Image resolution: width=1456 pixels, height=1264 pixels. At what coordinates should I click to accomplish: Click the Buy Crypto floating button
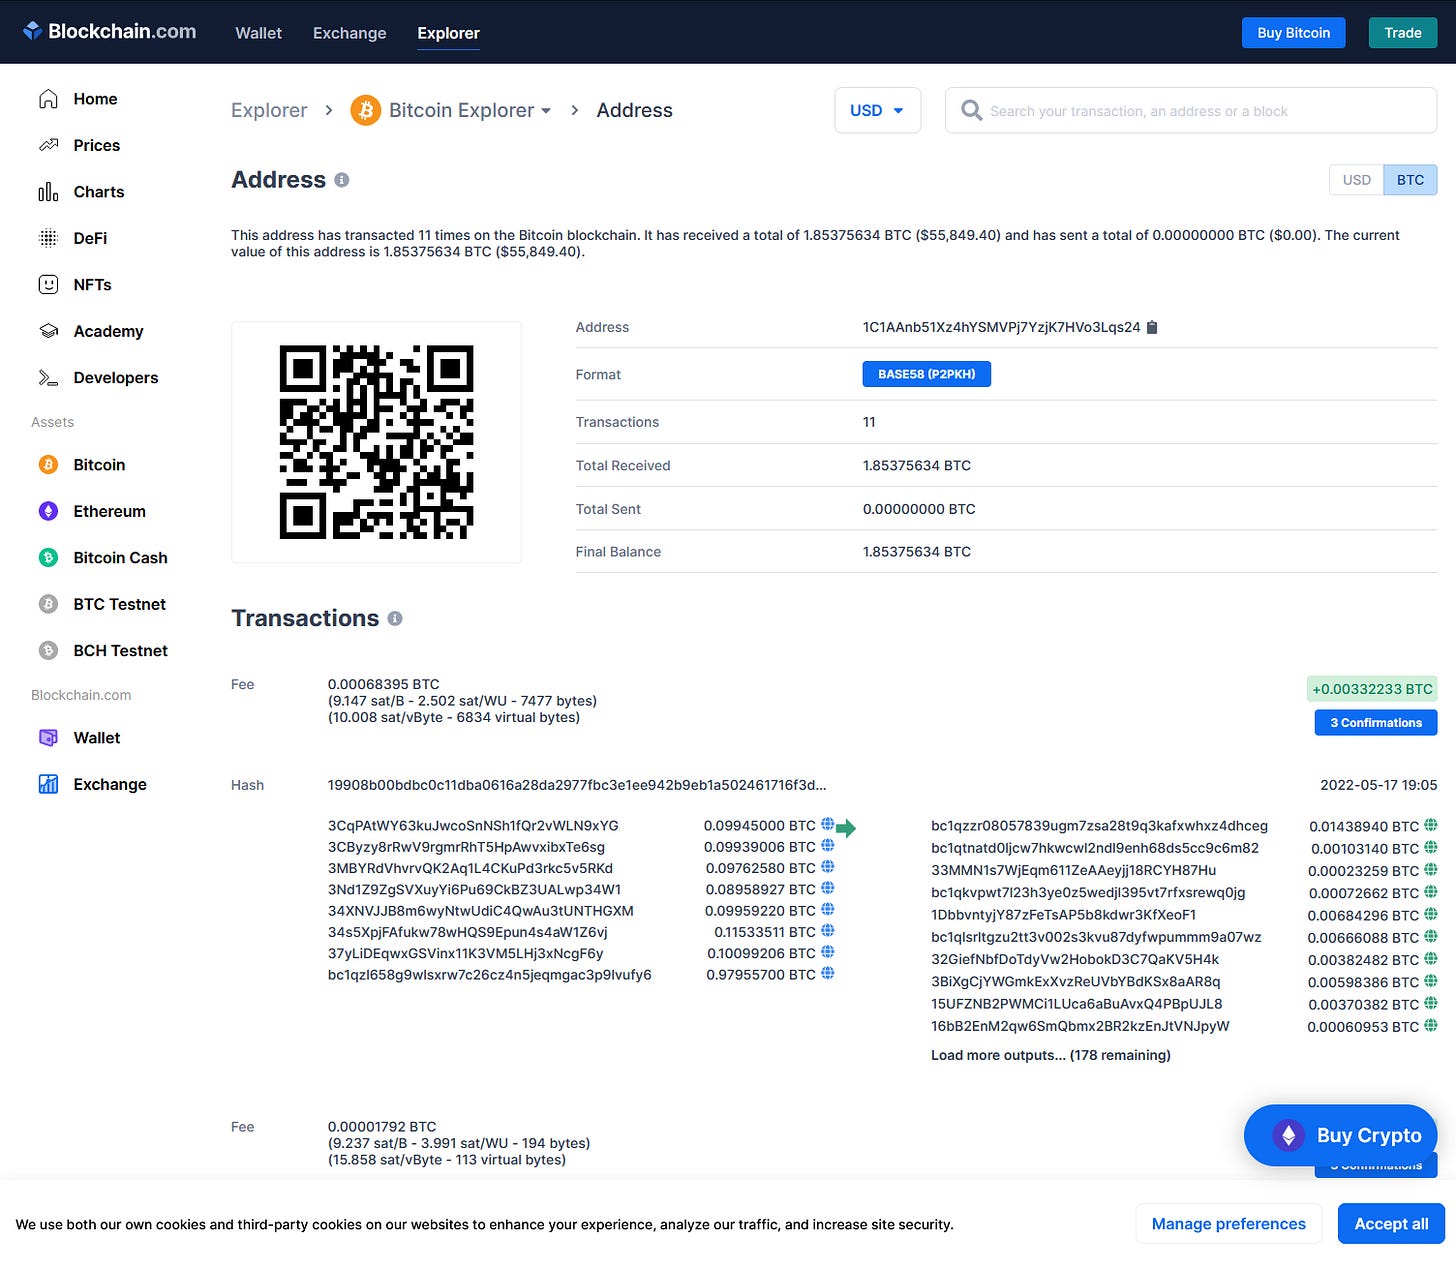click(x=1340, y=1135)
